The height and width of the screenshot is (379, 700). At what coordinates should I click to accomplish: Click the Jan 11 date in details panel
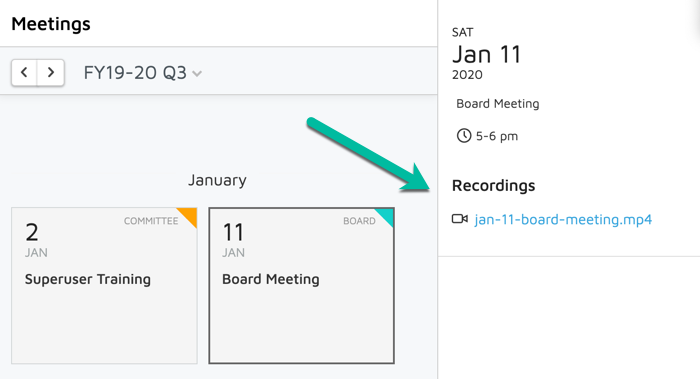pos(487,54)
